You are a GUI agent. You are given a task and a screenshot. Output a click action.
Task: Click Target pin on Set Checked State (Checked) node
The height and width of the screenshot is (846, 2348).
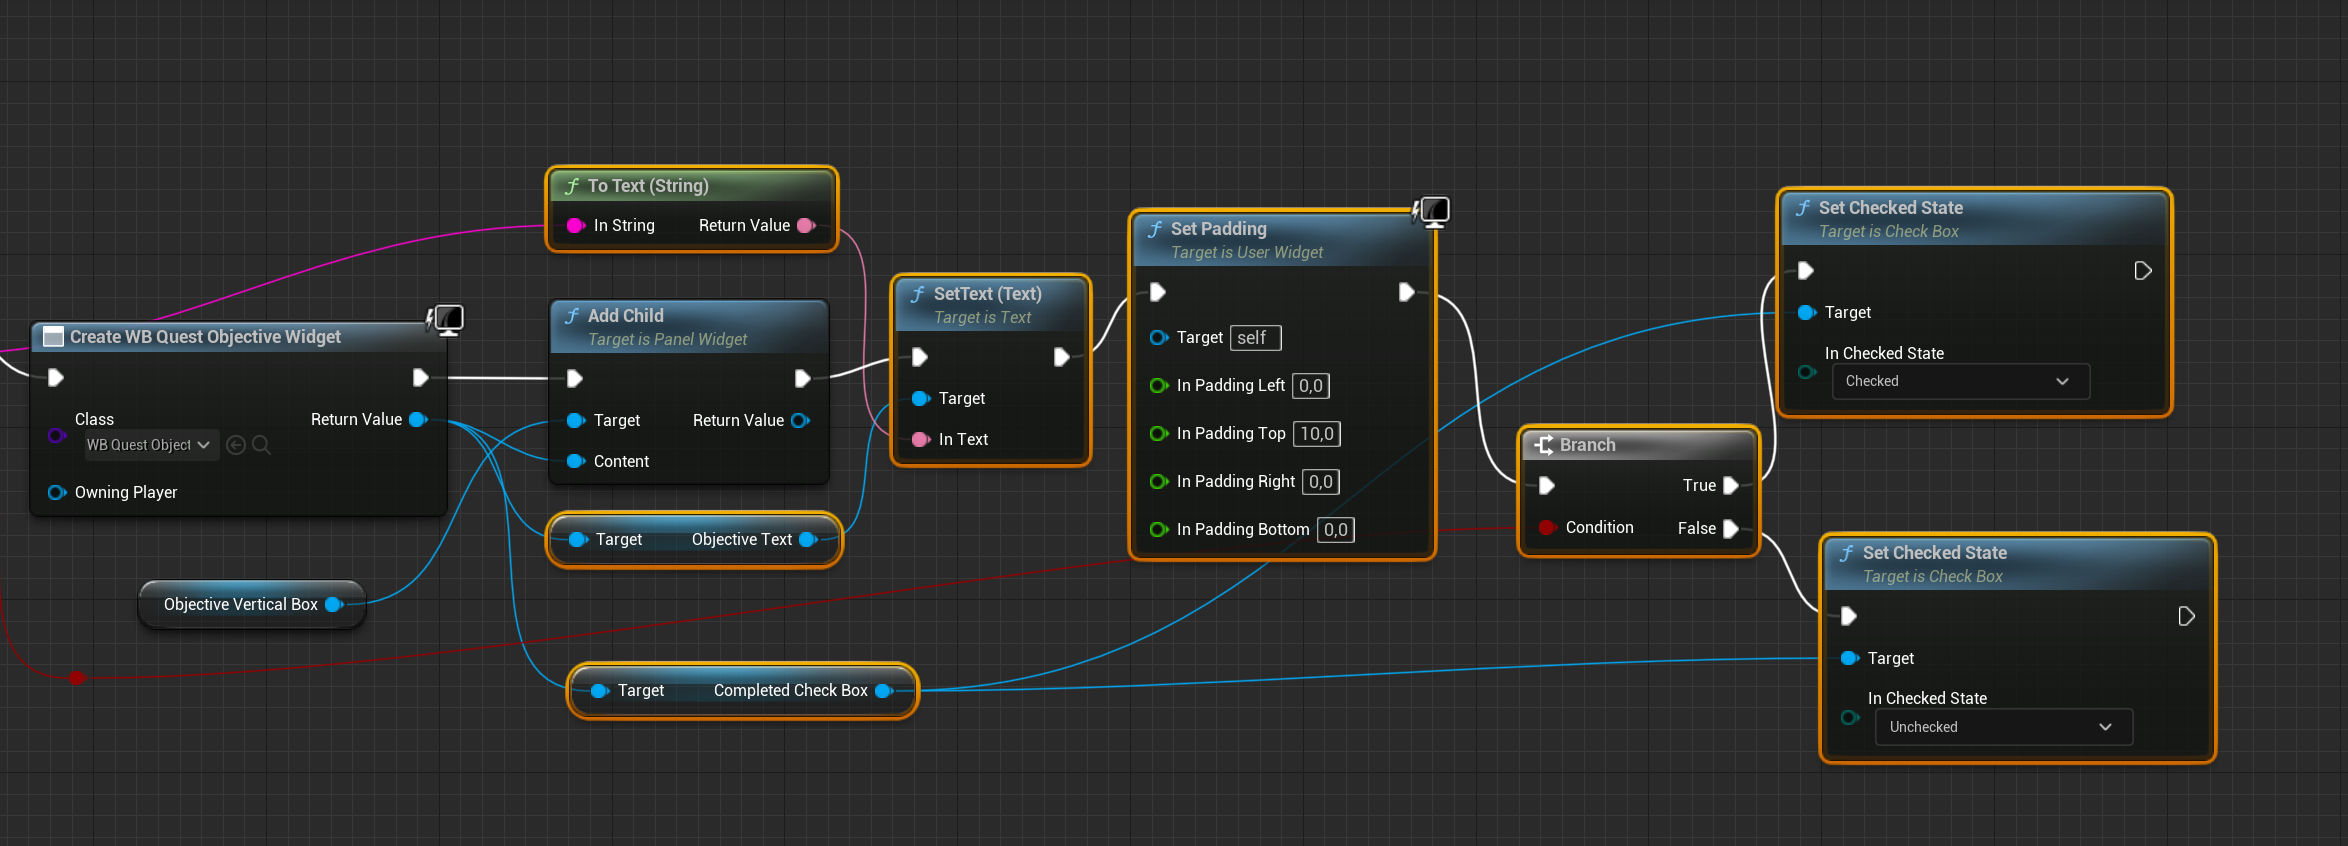pos(1807,313)
